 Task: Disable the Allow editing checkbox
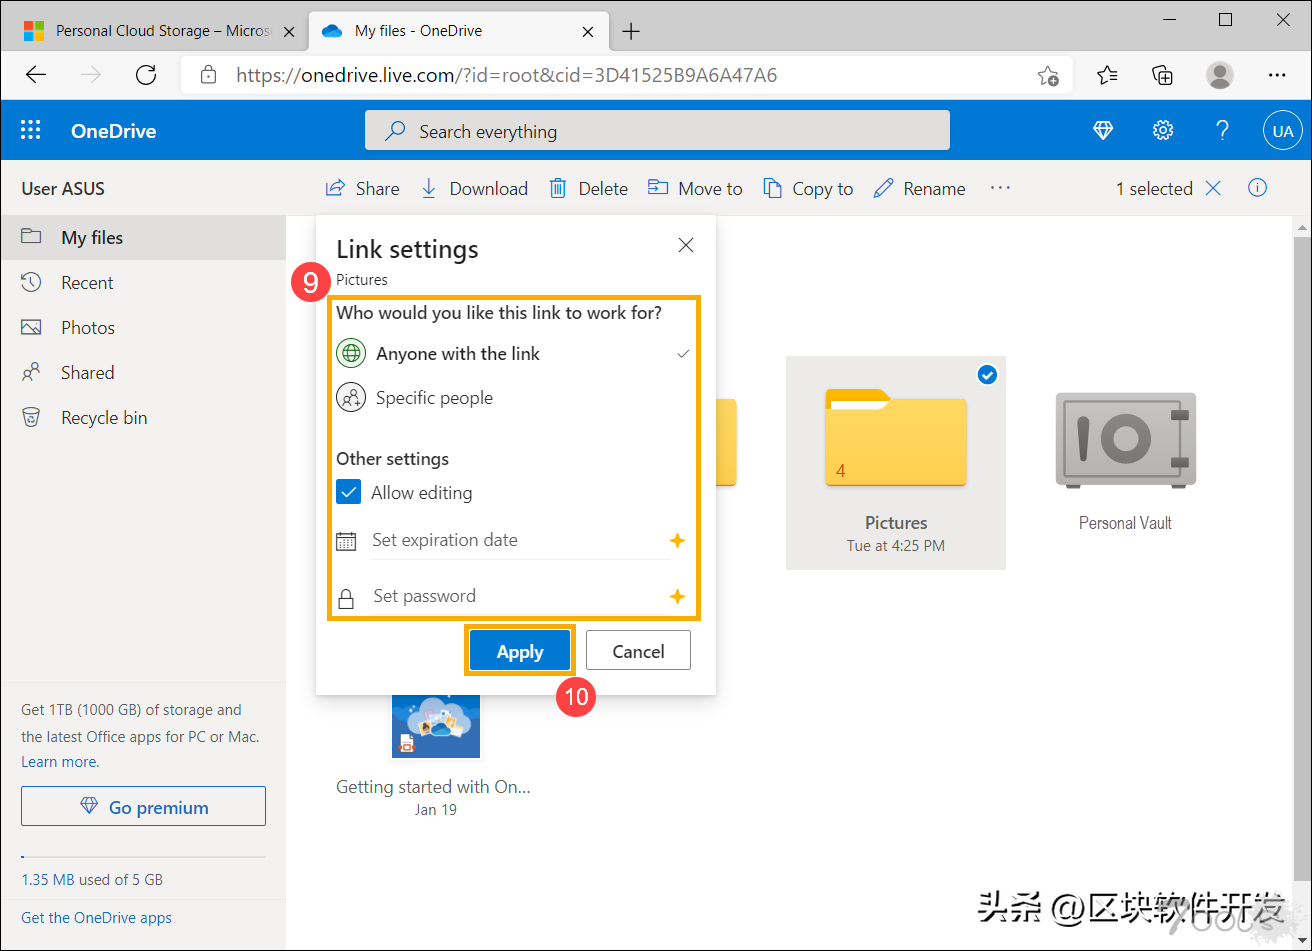pos(348,492)
